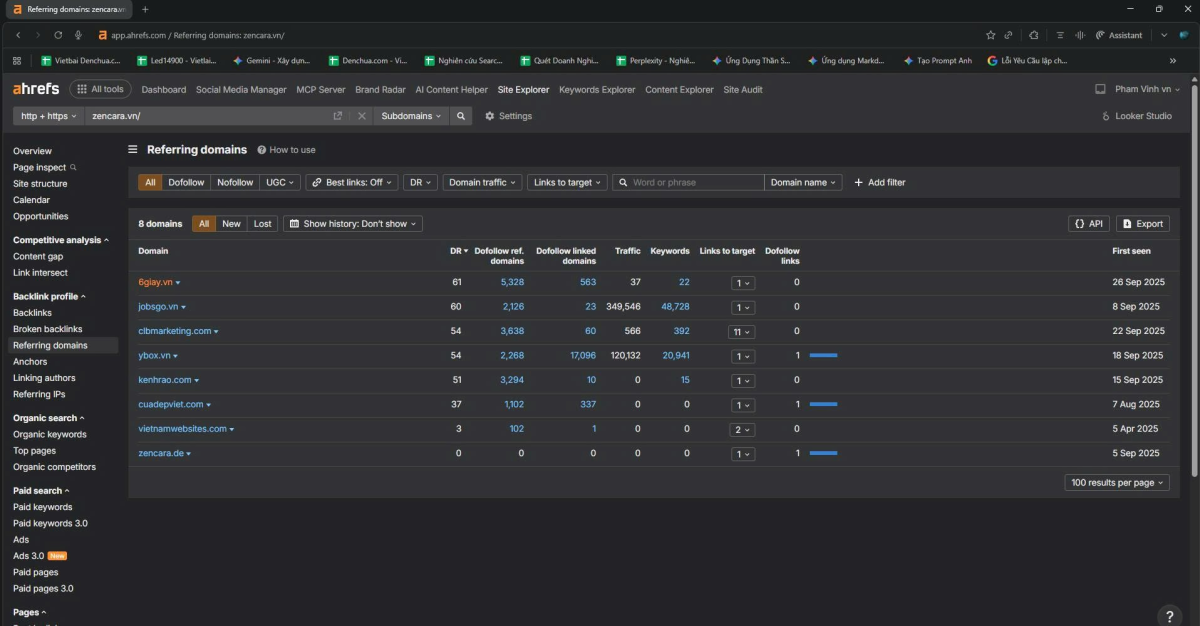Switch to the Lost domains toggle
1200x626 pixels.
click(262, 224)
